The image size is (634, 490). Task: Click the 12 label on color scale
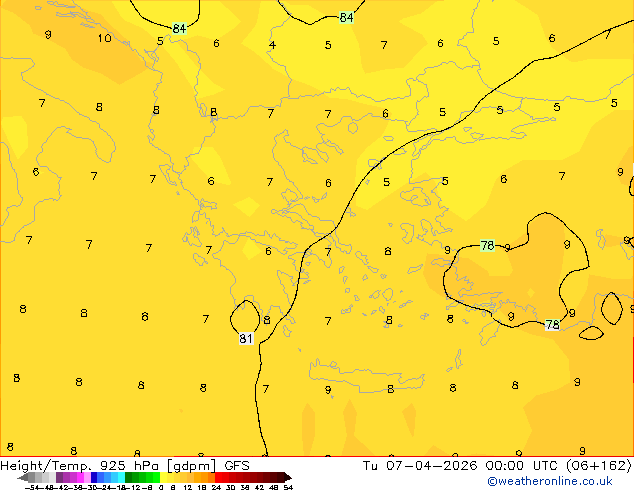[188, 487]
